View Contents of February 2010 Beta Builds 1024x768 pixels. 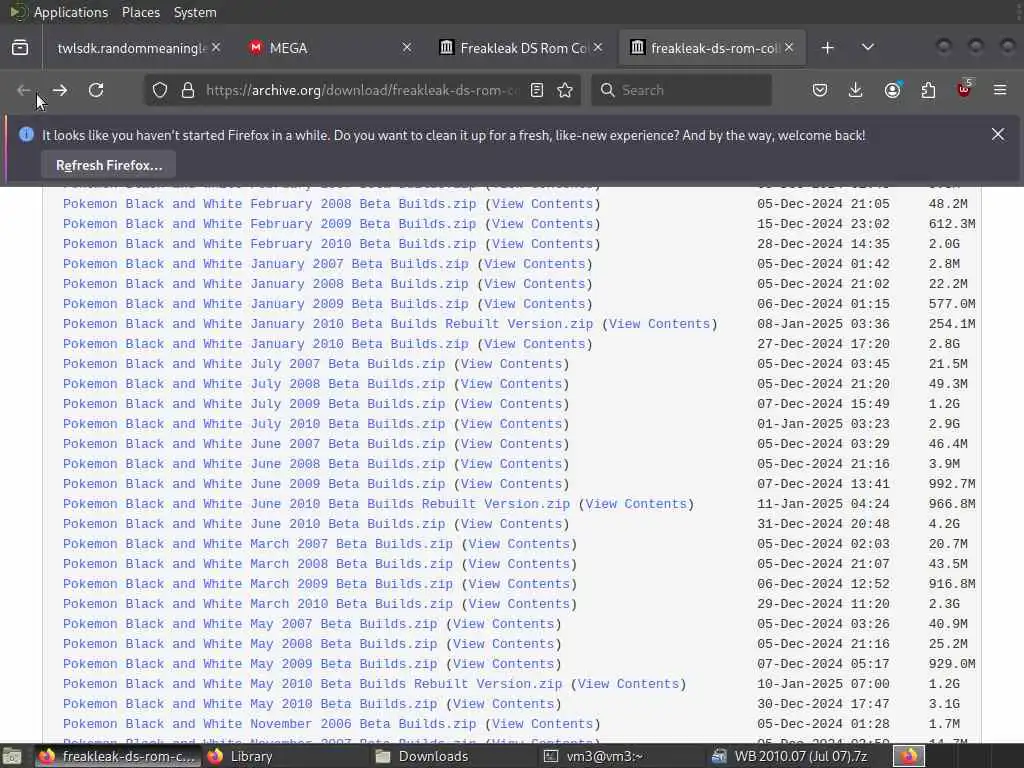click(x=543, y=244)
